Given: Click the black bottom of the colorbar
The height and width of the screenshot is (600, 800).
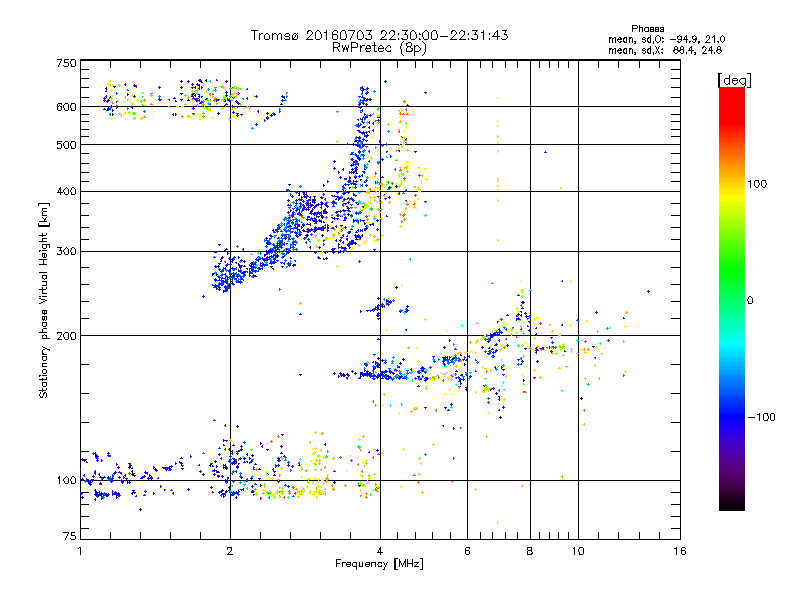Looking at the screenshot, I should pos(732,505).
